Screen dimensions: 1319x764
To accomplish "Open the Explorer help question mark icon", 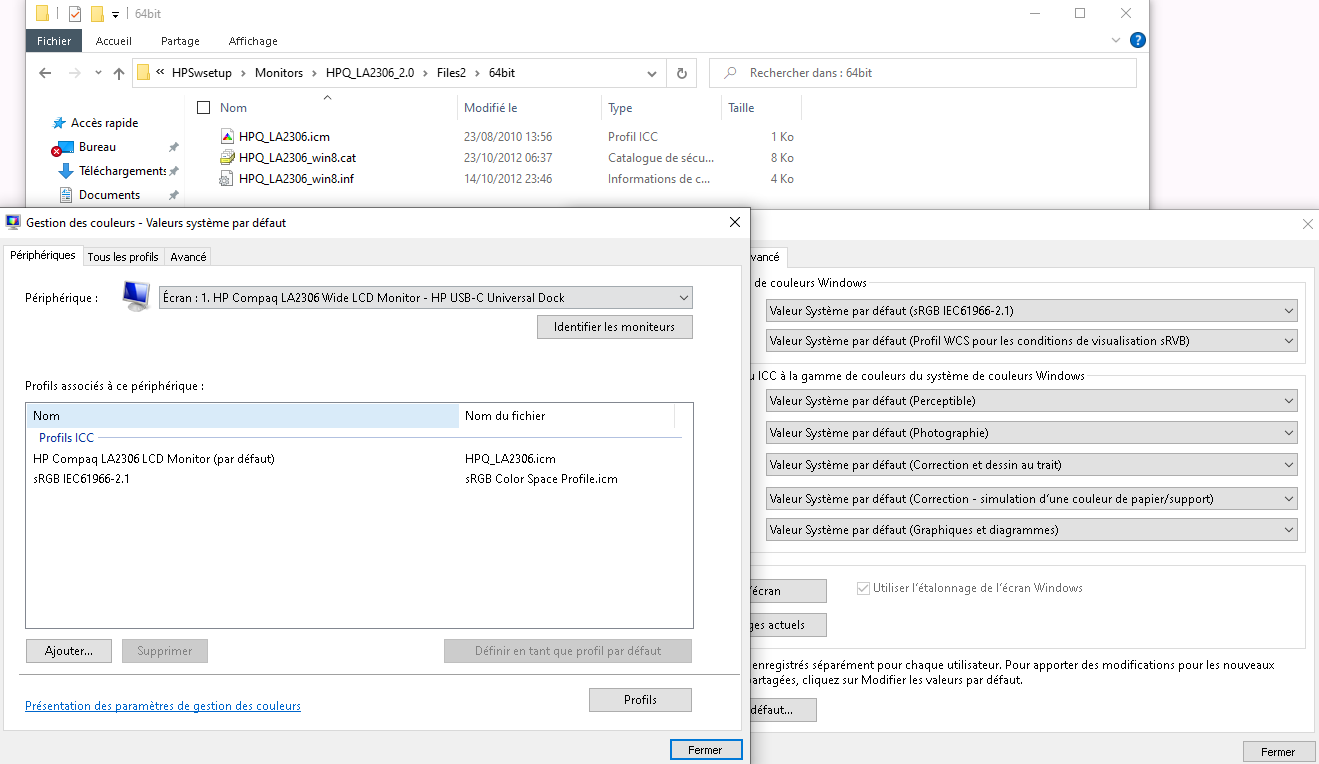I will coord(1137,41).
